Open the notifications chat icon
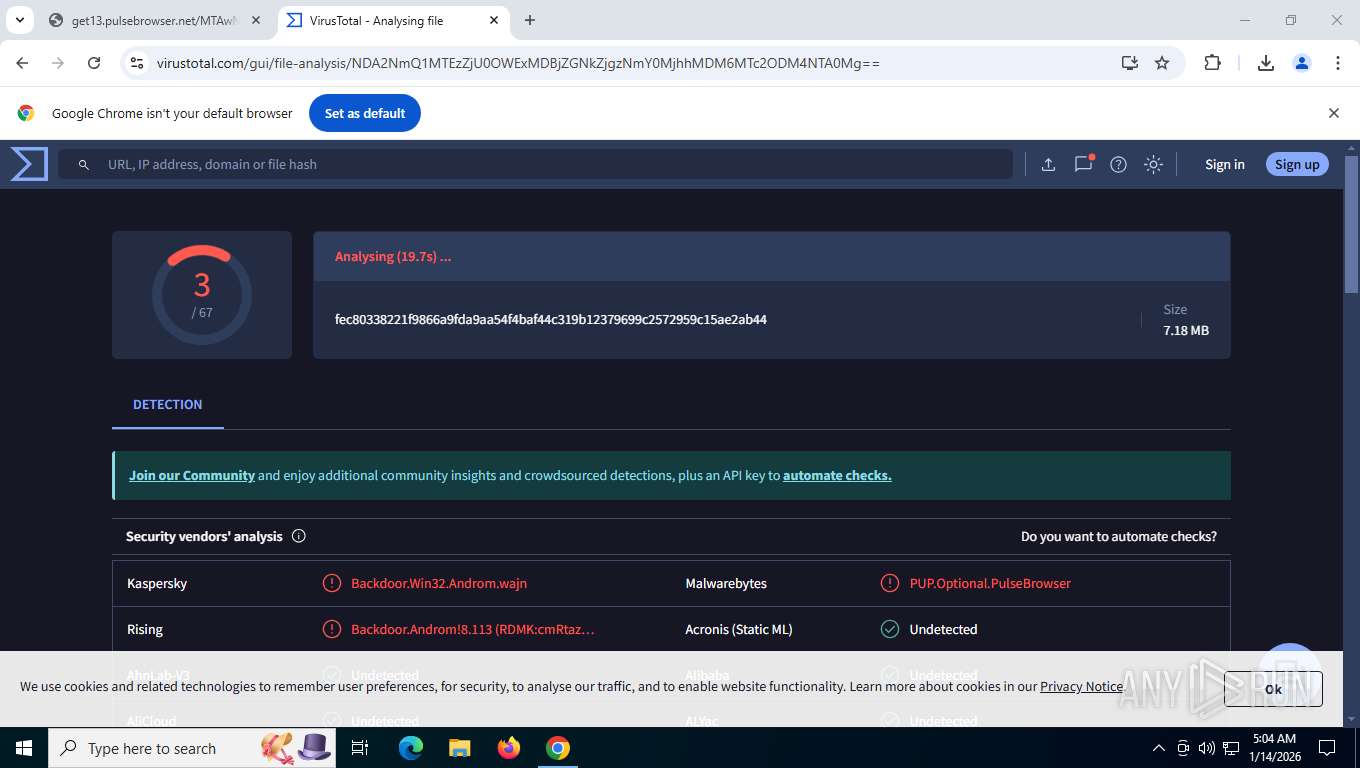1360x768 pixels. coord(1083,164)
